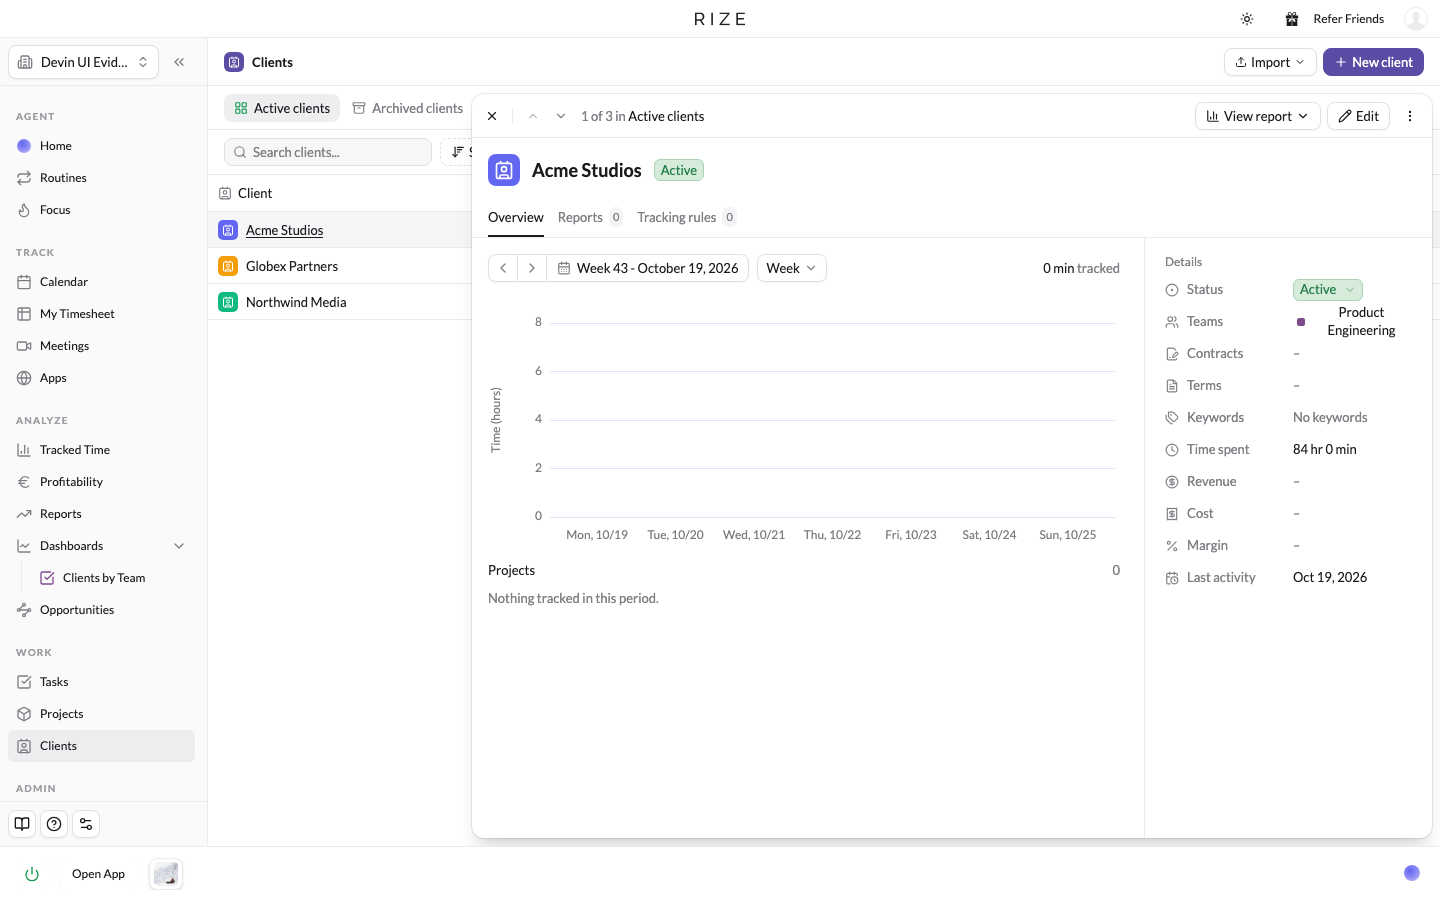Image resolution: width=1440 pixels, height=900 pixels.
Task: Select the Active clients tab
Action: (x=282, y=108)
